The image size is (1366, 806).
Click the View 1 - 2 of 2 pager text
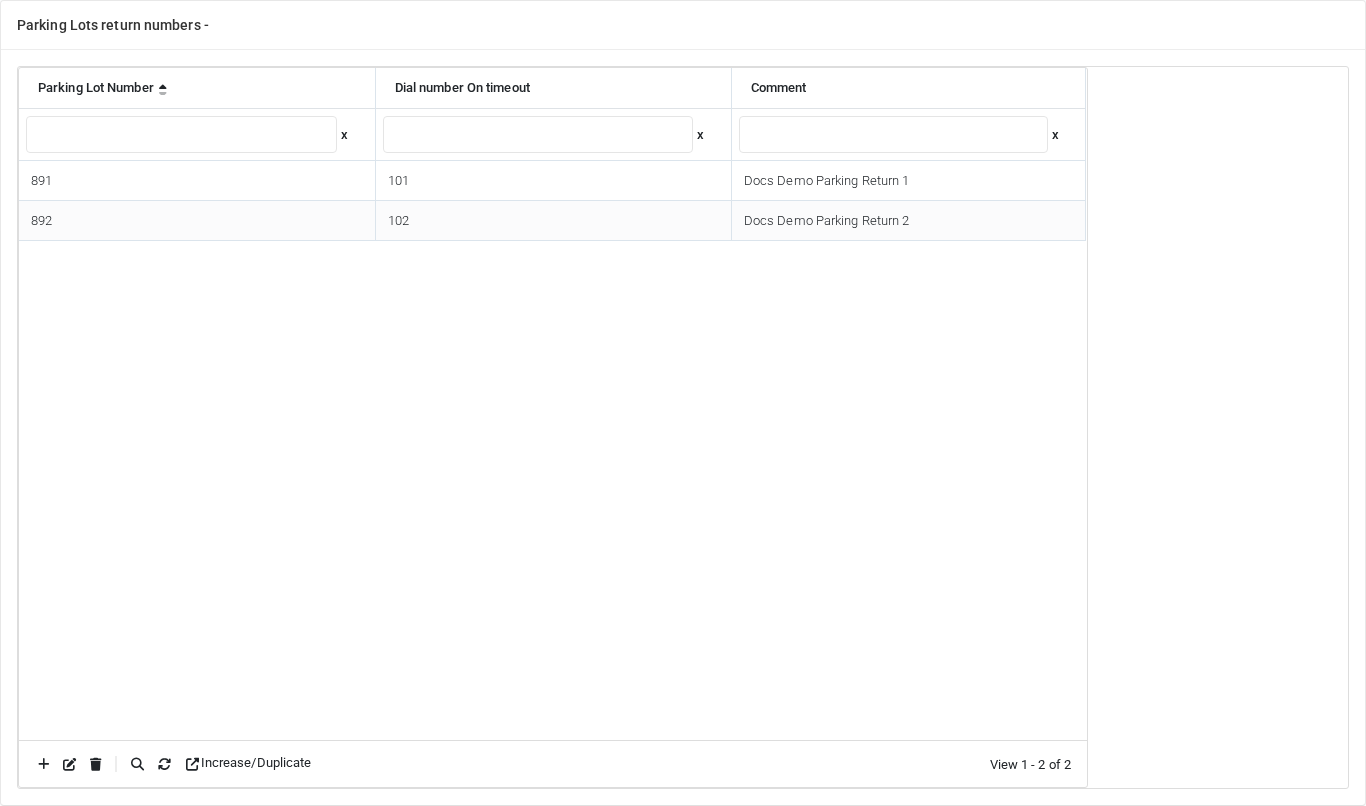point(1030,765)
